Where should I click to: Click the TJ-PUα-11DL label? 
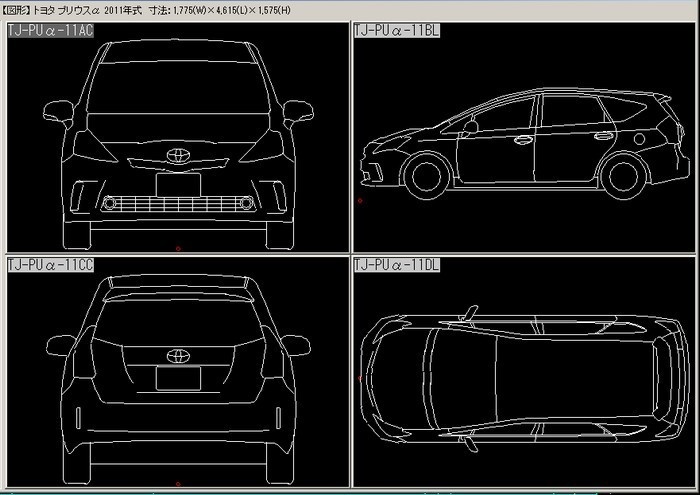[x=396, y=265]
